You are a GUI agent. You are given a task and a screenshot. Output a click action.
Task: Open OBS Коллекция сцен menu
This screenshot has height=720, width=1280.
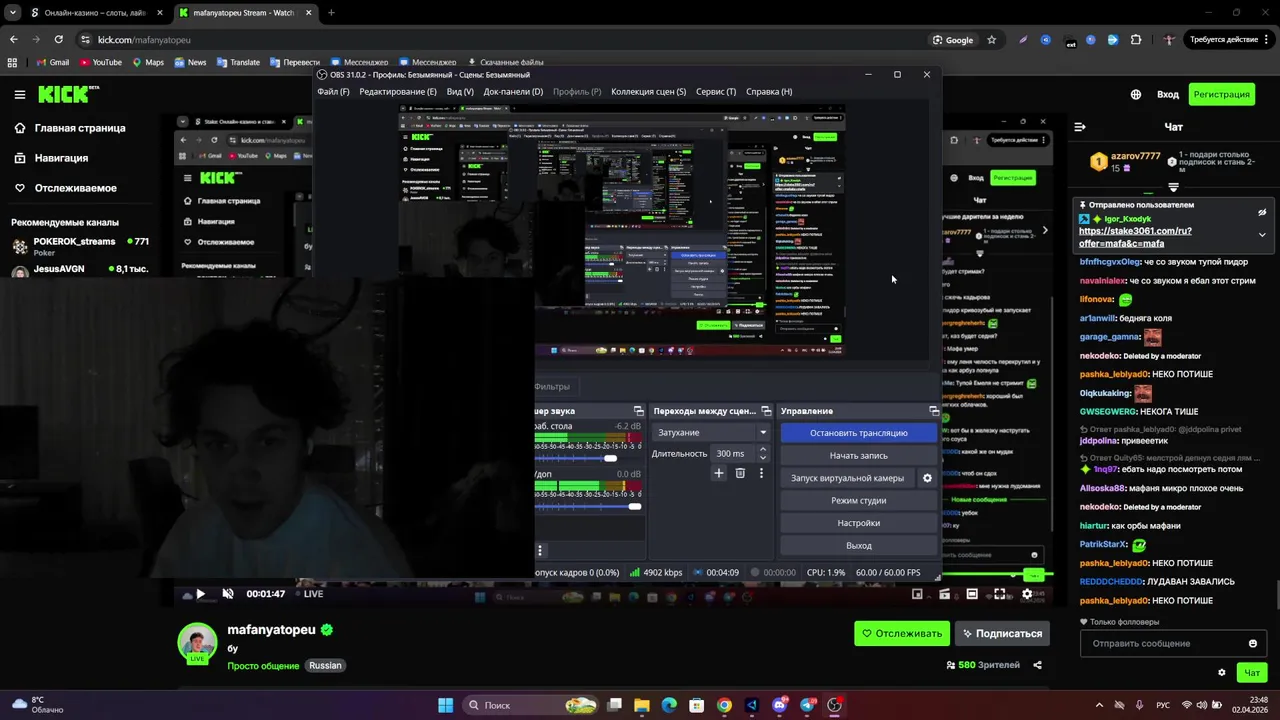648,92
